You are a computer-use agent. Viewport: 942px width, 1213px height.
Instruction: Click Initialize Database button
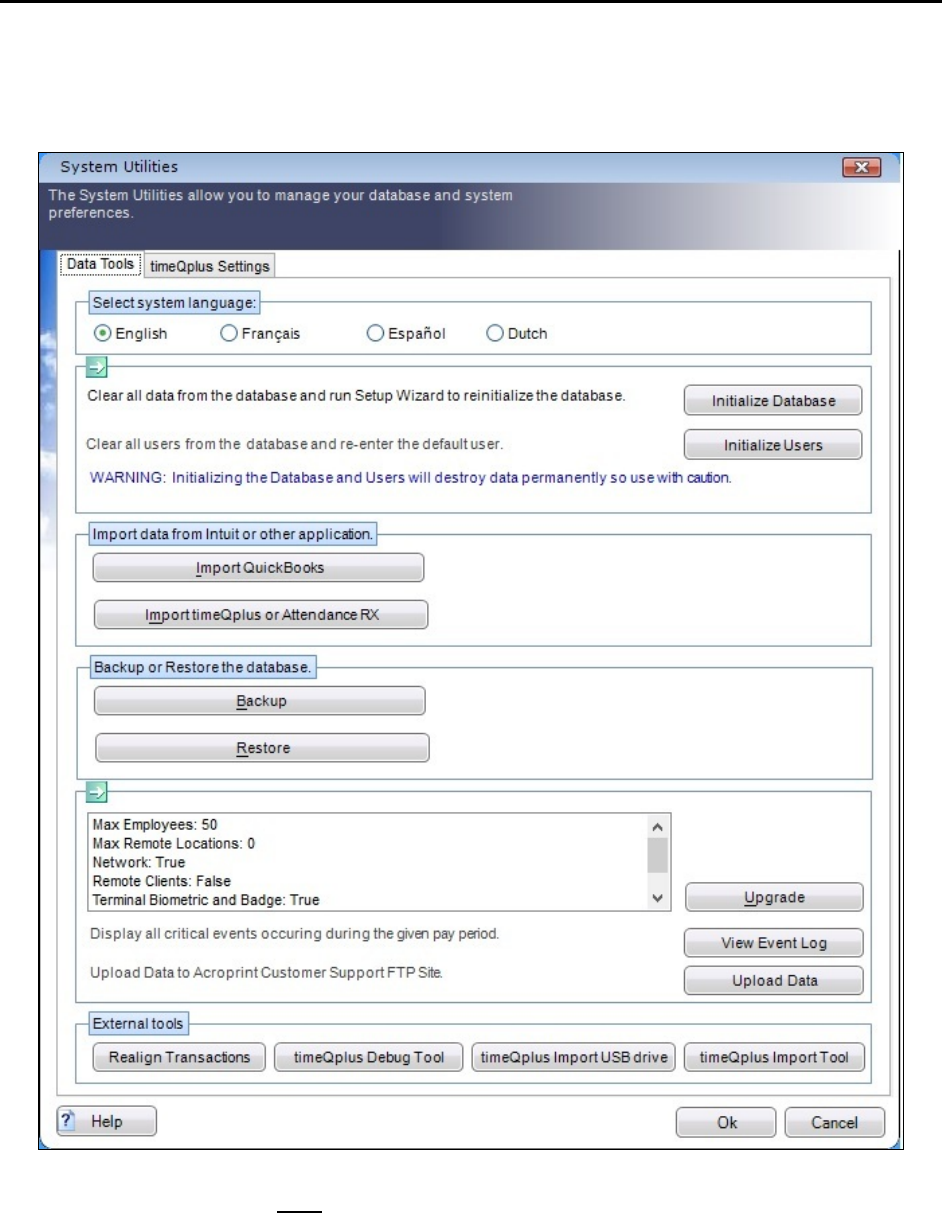point(773,401)
